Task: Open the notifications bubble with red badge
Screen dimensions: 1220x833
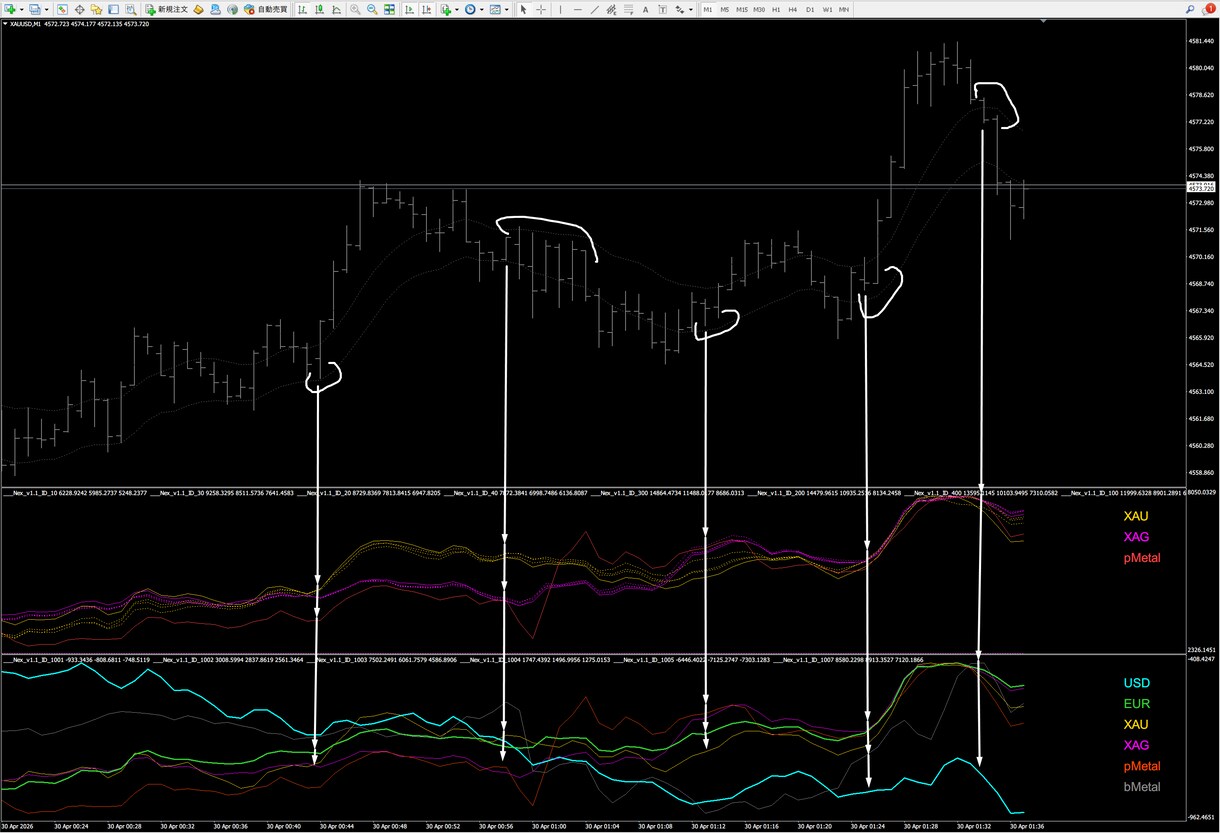Action: point(1208,9)
